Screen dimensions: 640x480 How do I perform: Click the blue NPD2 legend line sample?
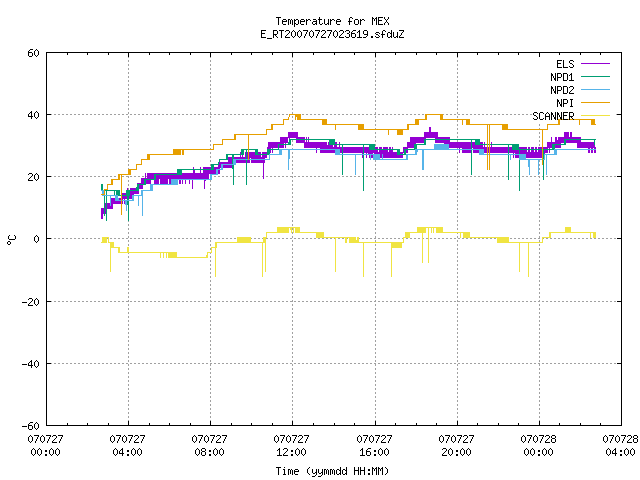(595, 89)
